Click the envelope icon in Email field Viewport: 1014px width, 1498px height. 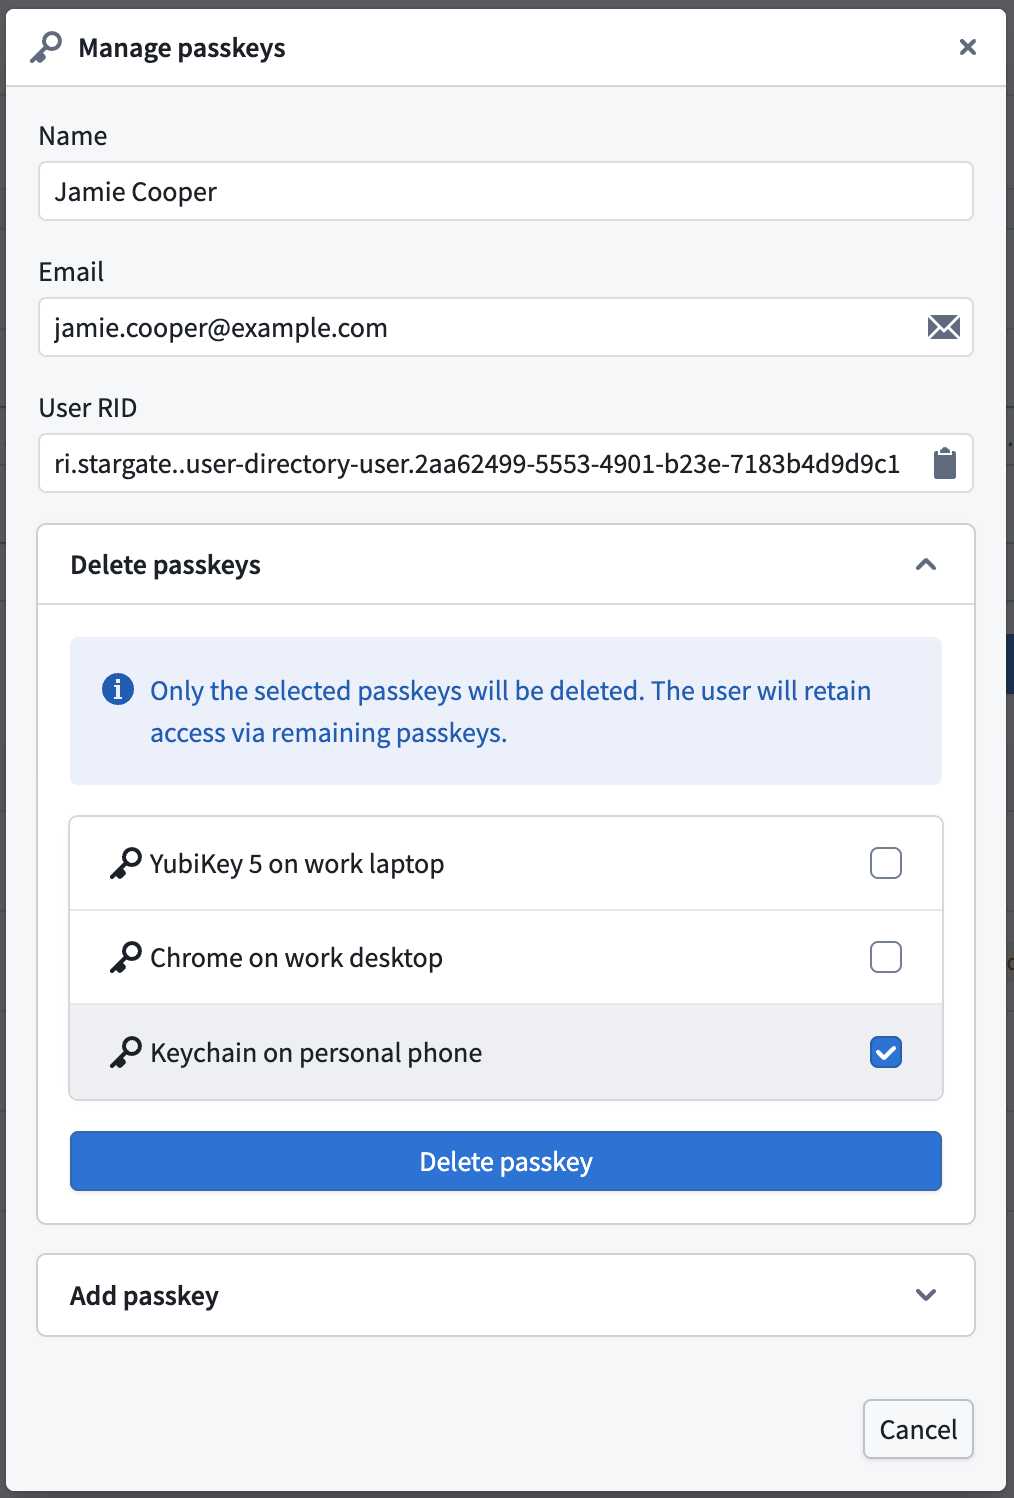pos(943,327)
